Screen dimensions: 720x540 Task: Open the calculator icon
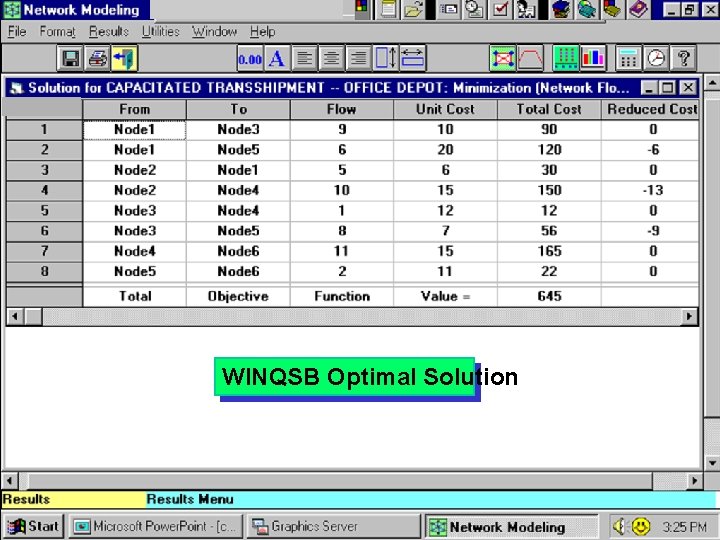click(629, 58)
